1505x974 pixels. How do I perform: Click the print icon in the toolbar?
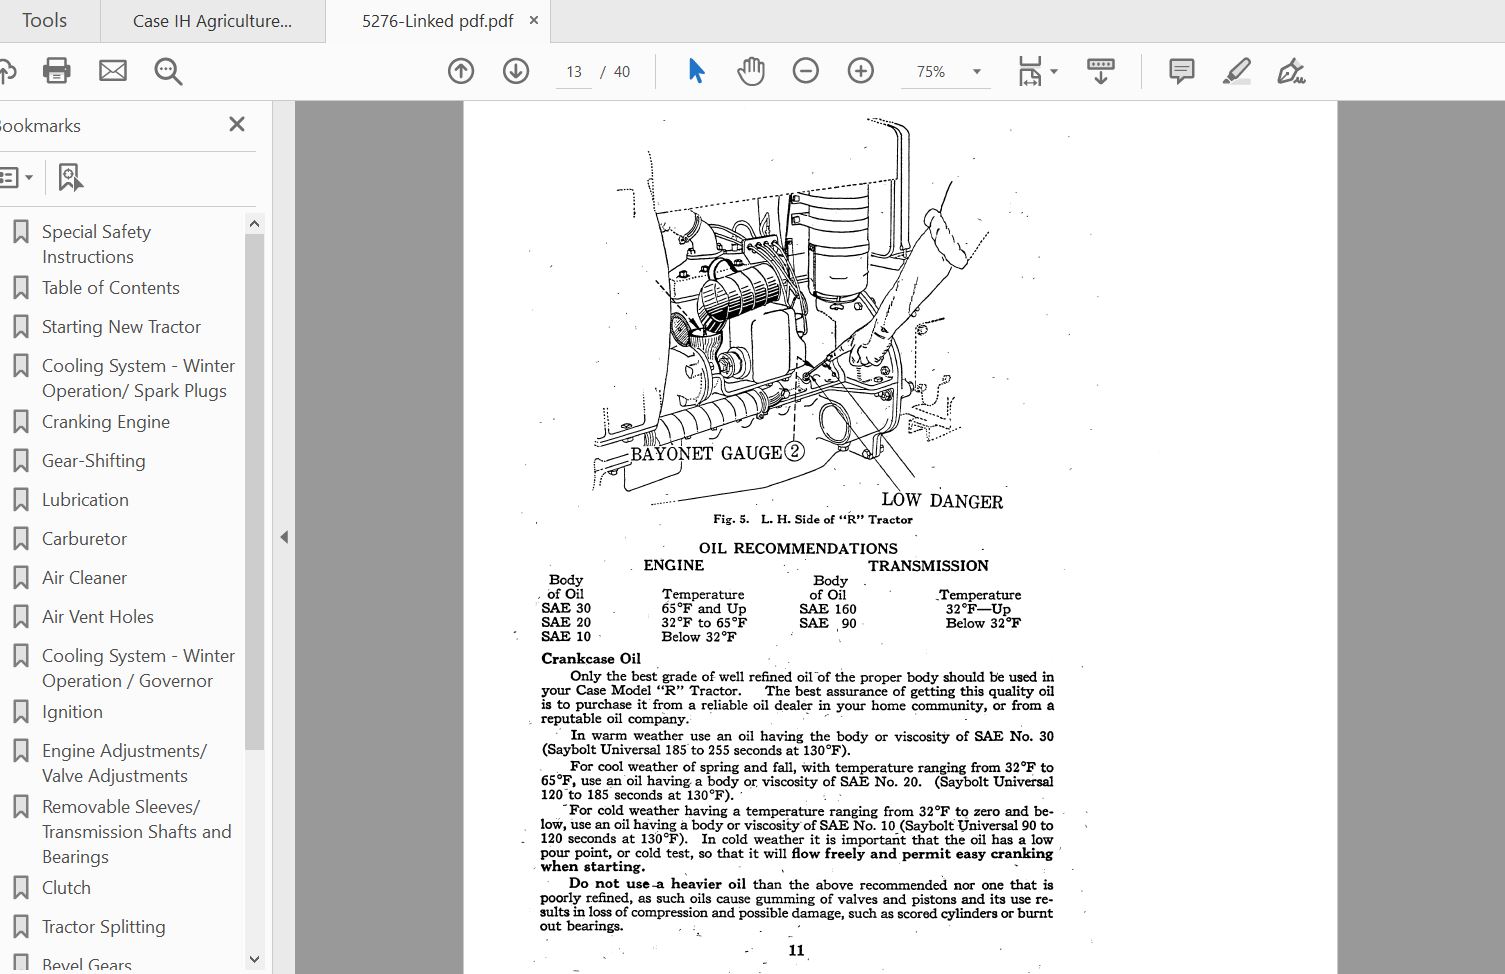tap(57, 71)
